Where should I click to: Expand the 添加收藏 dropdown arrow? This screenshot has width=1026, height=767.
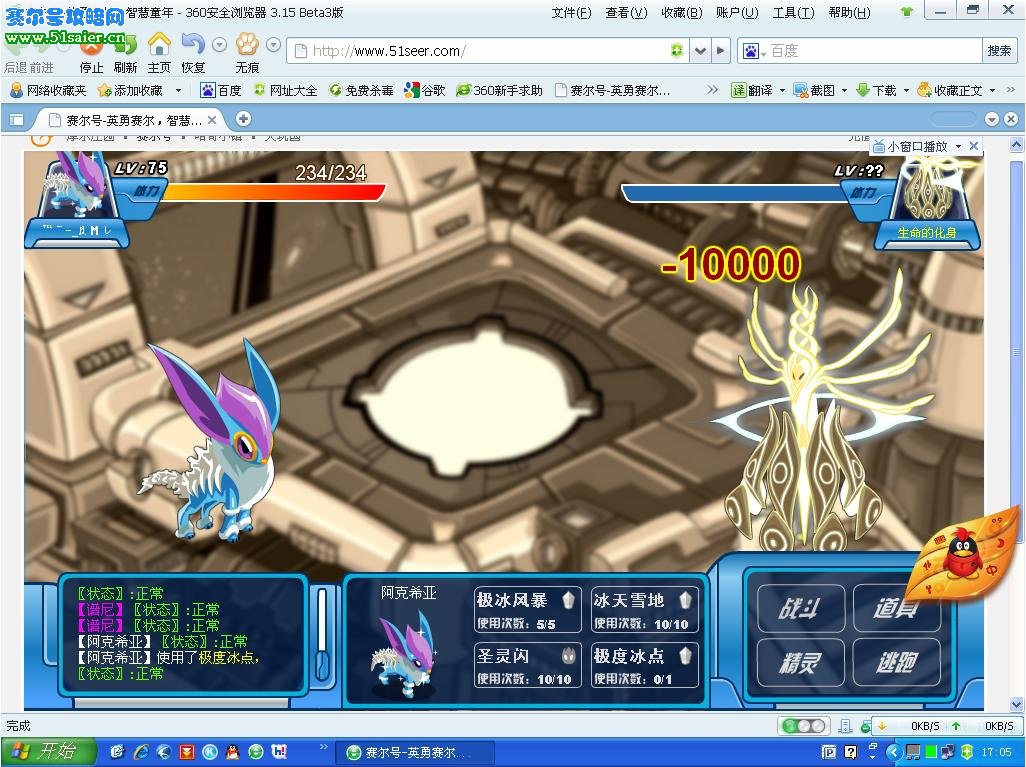178,90
